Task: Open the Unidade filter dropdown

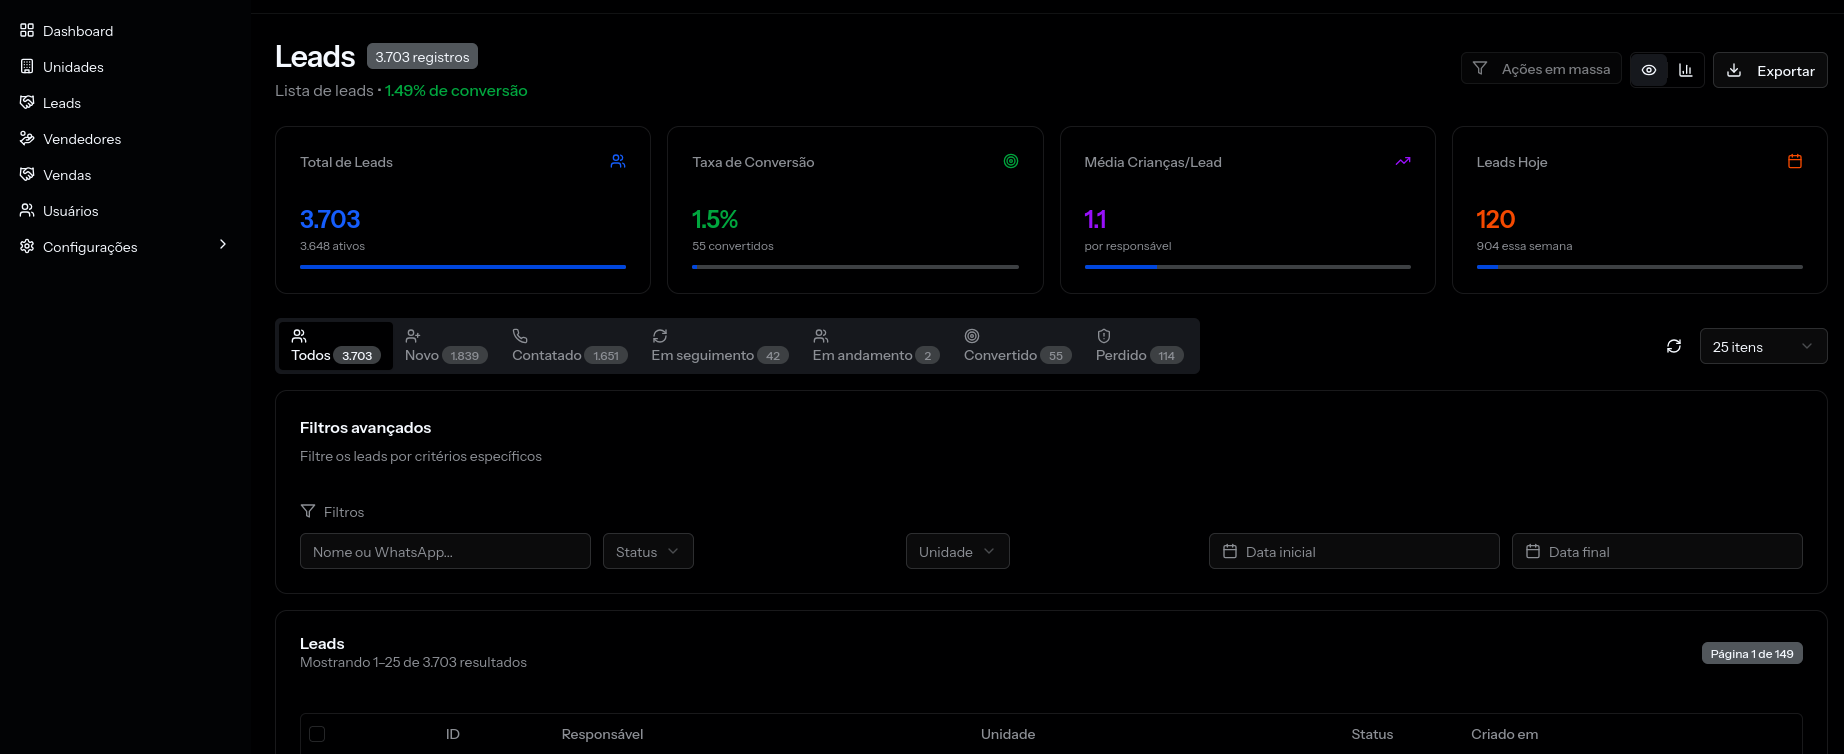Action: coord(957,551)
